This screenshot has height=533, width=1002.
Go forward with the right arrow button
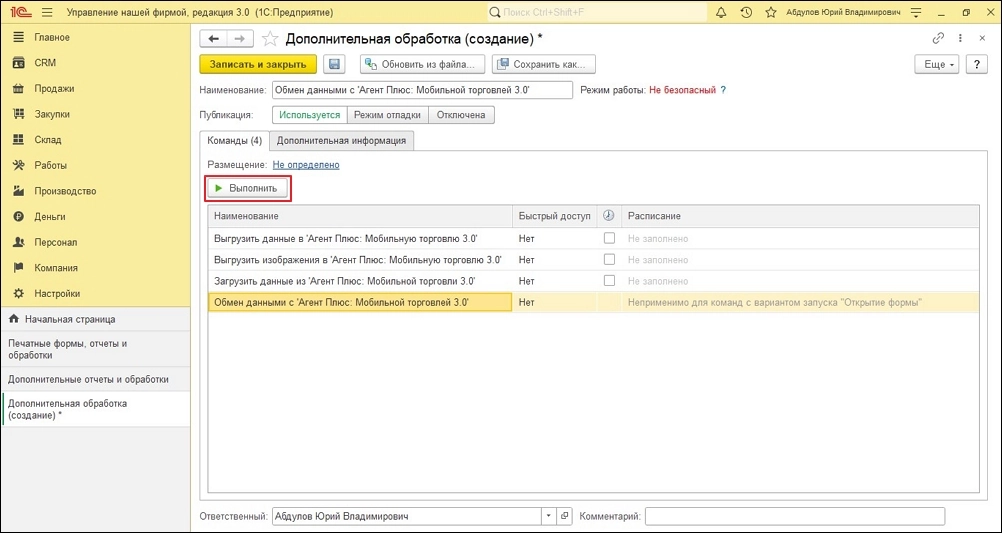point(240,39)
